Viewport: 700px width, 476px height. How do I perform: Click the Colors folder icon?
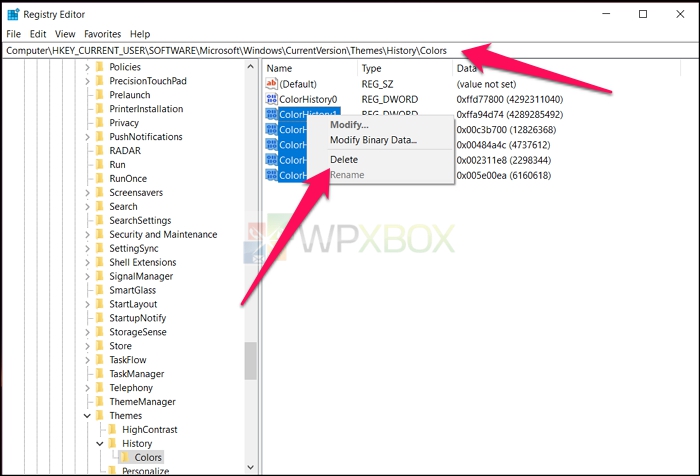125,457
